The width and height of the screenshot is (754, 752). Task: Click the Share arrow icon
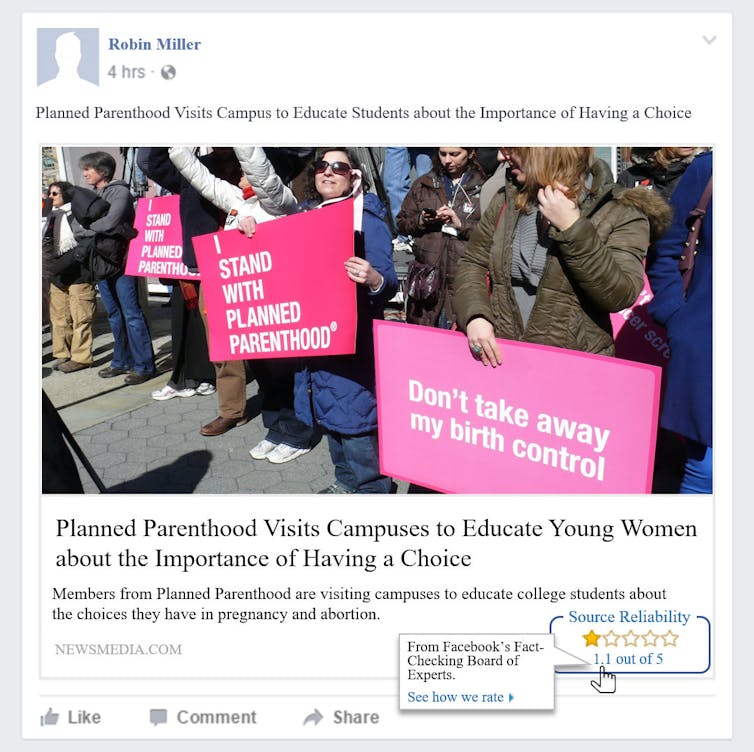click(x=314, y=717)
